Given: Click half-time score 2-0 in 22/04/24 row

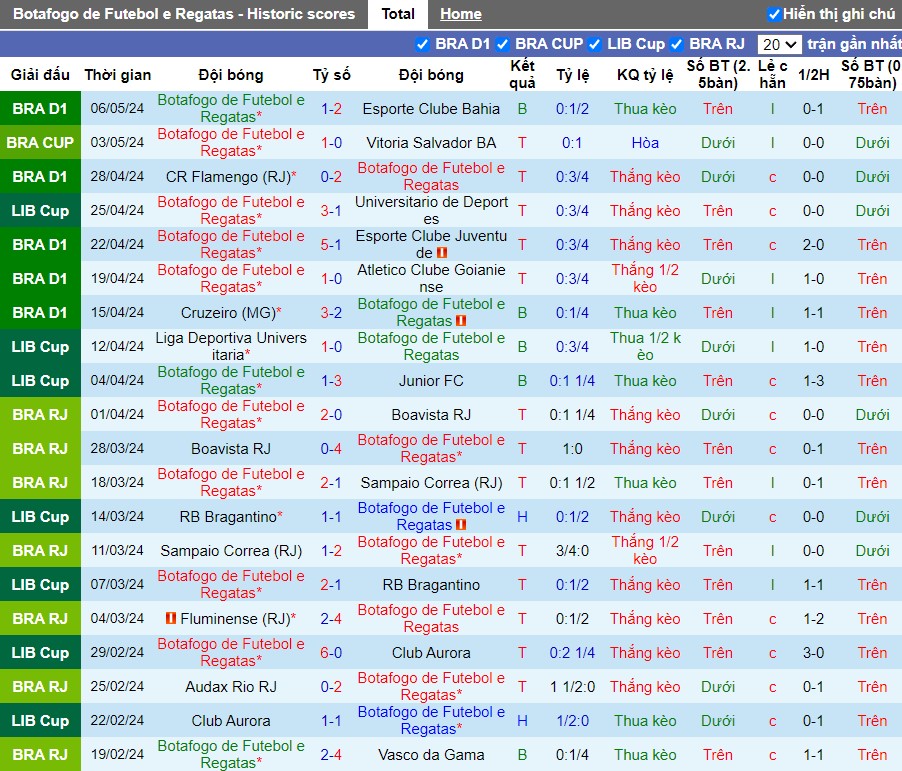Looking at the screenshot, I should pyautogui.click(x=813, y=245).
